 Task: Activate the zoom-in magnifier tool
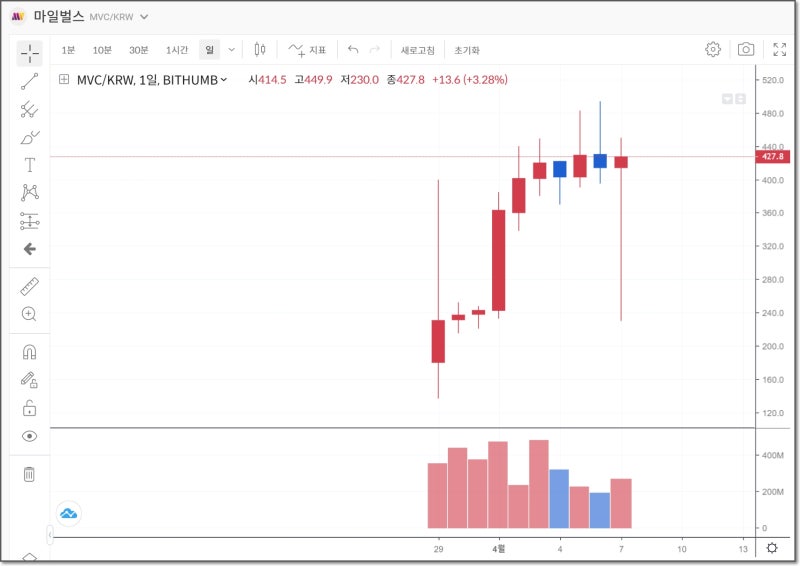pos(30,314)
